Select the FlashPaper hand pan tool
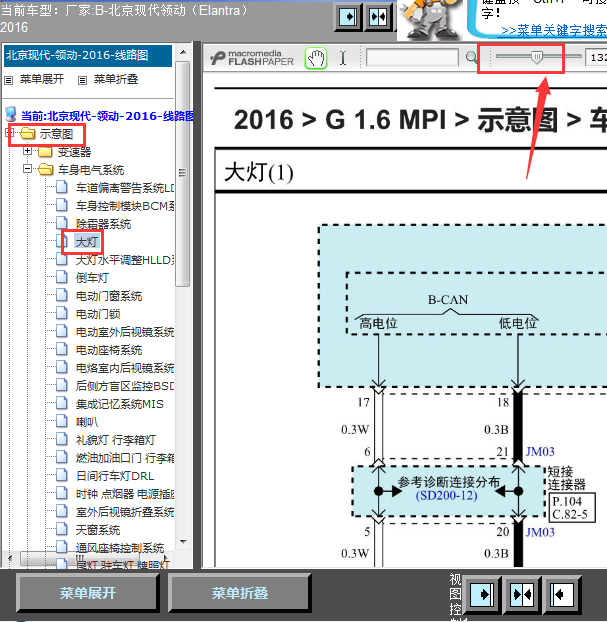Viewport: 607px width, 622px height. (316, 59)
